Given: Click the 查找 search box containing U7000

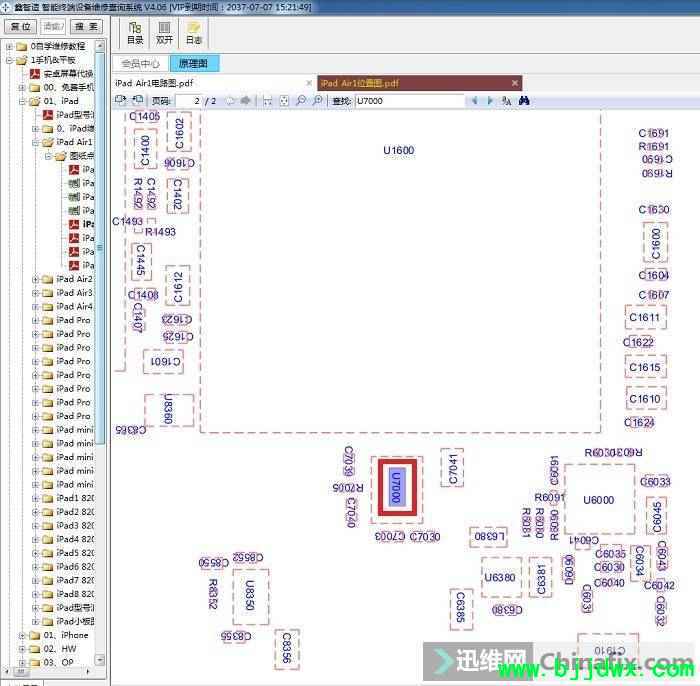Looking at the screenshot, I should tap(409, 101).
